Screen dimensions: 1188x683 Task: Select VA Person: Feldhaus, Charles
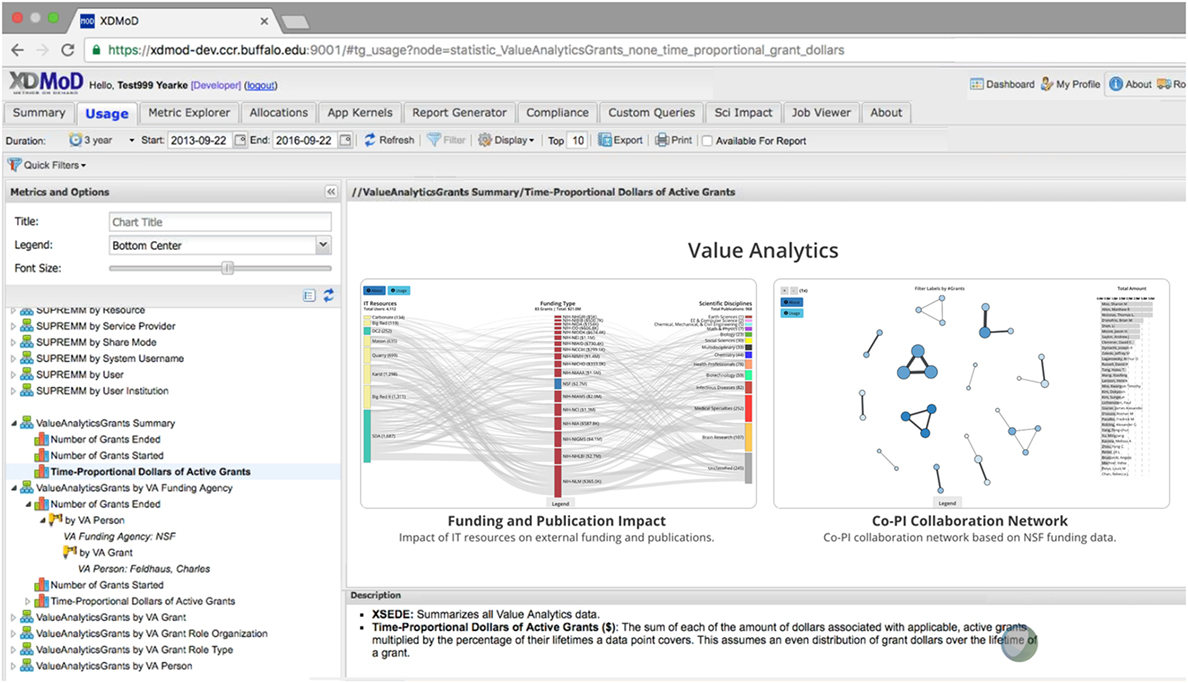(144, 569)
